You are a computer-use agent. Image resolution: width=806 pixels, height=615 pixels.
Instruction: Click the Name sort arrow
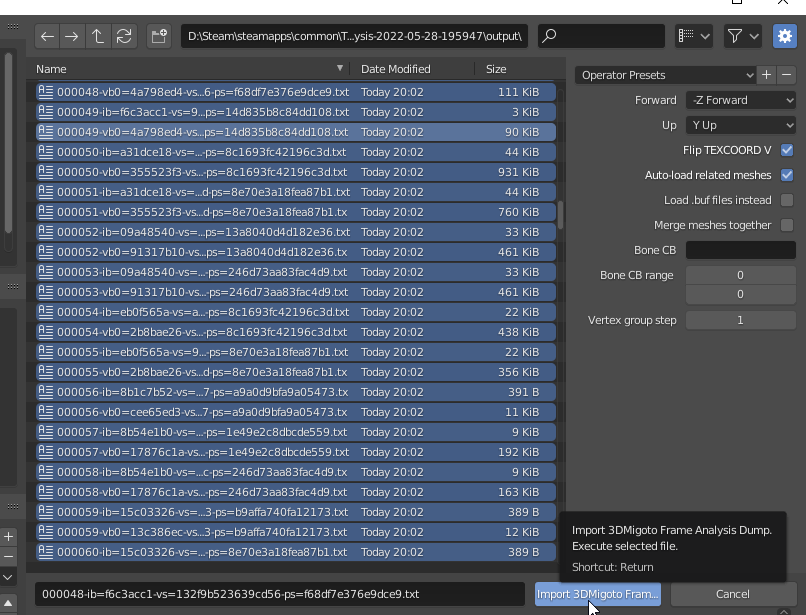[340, 68]
